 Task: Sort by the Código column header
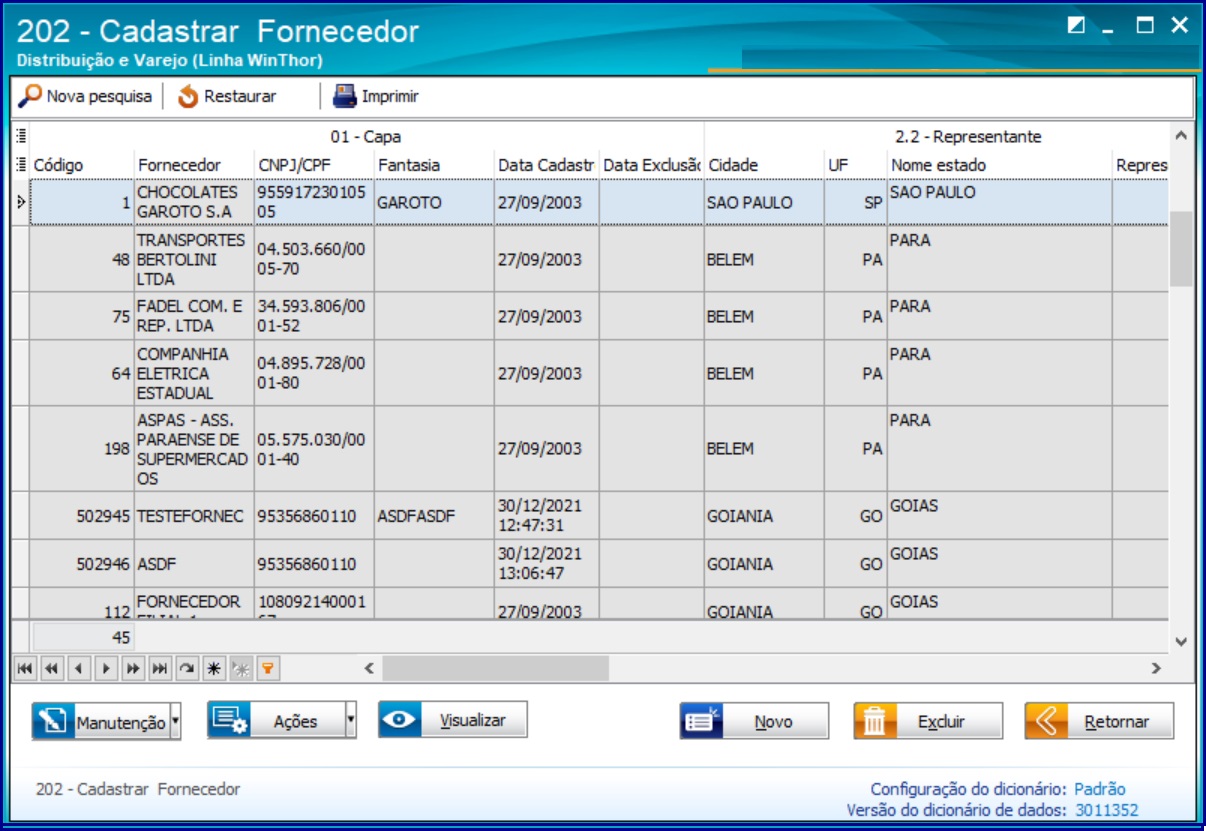click(83, 164)
